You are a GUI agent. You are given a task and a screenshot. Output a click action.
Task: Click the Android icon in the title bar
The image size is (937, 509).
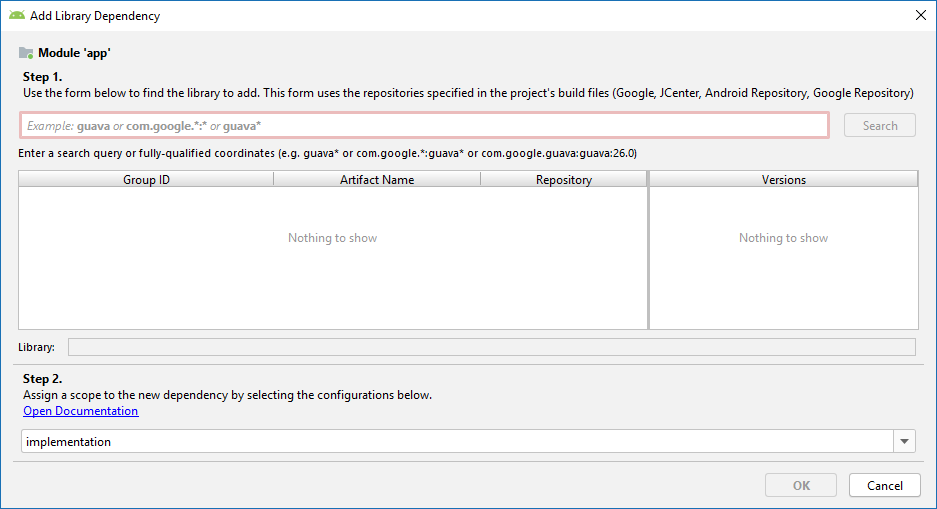17,16
